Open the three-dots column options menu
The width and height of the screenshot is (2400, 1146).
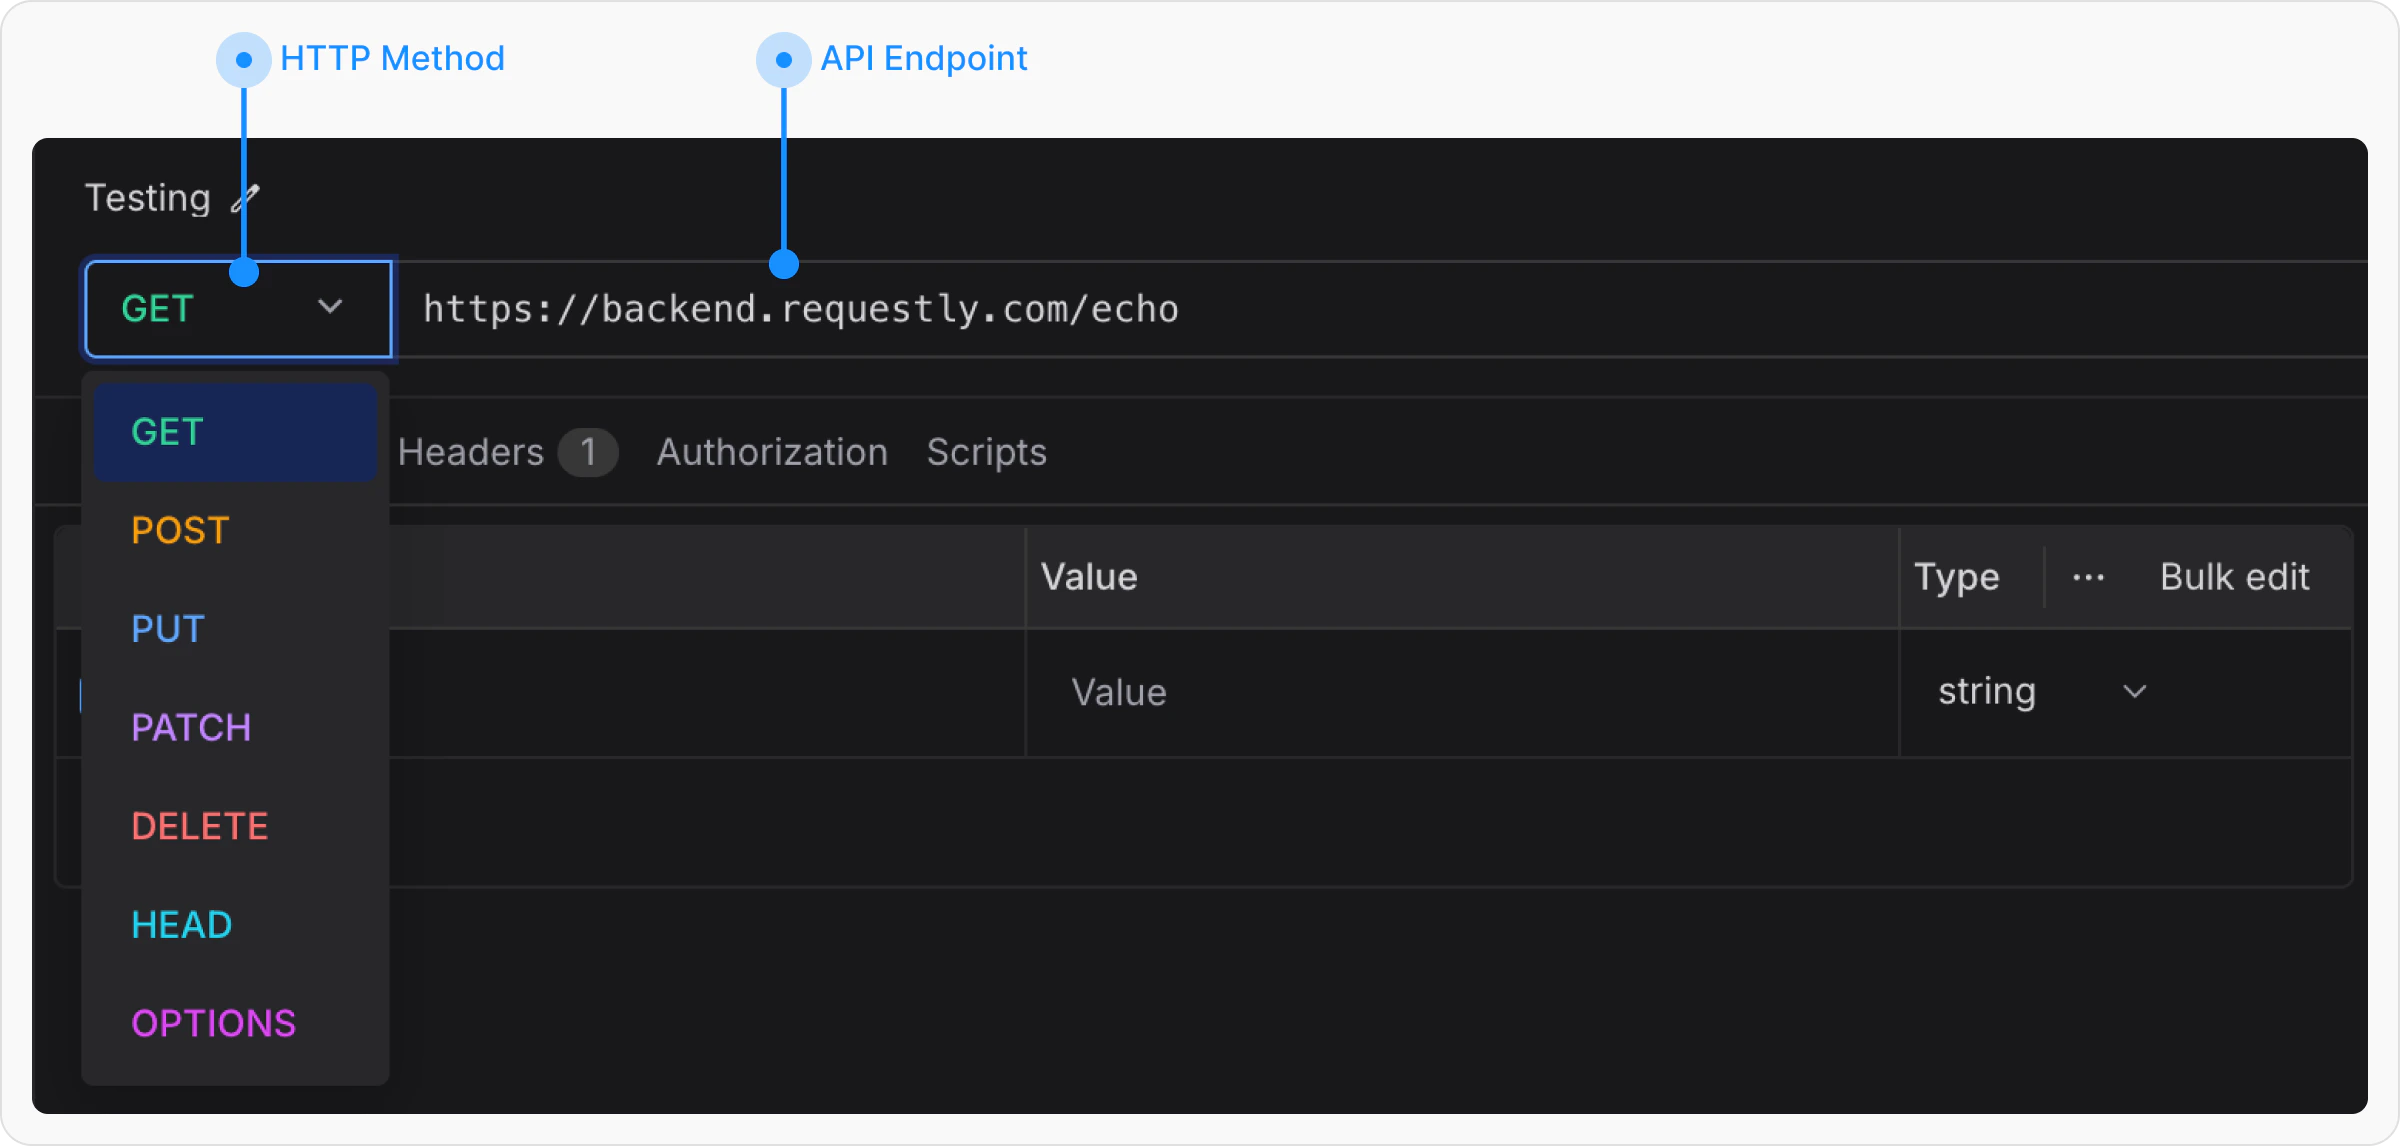2088,577
